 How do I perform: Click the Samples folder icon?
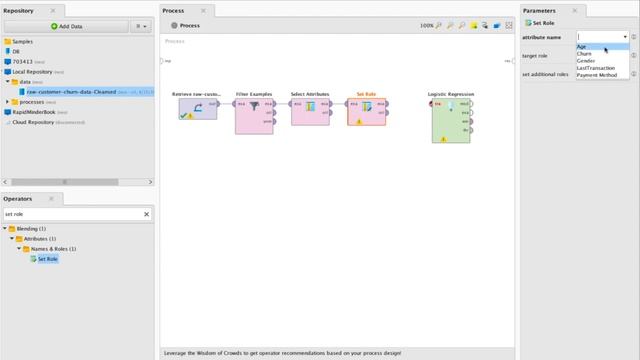(7, 41)
